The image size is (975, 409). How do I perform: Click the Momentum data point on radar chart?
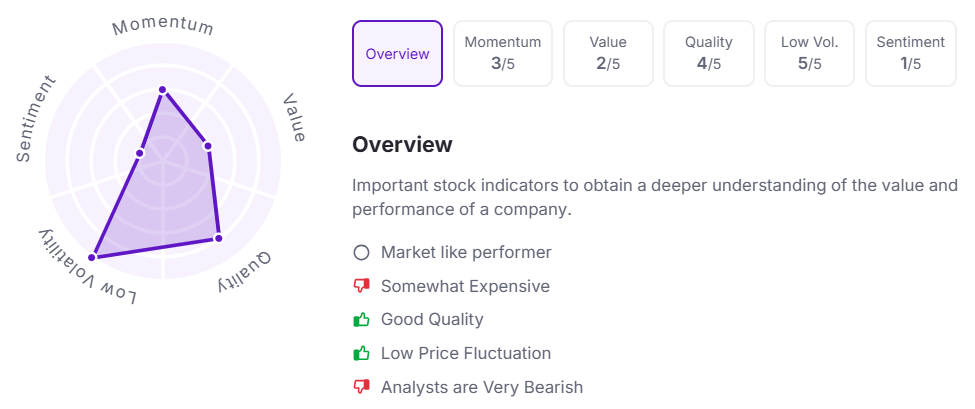[x=163, y=90]
